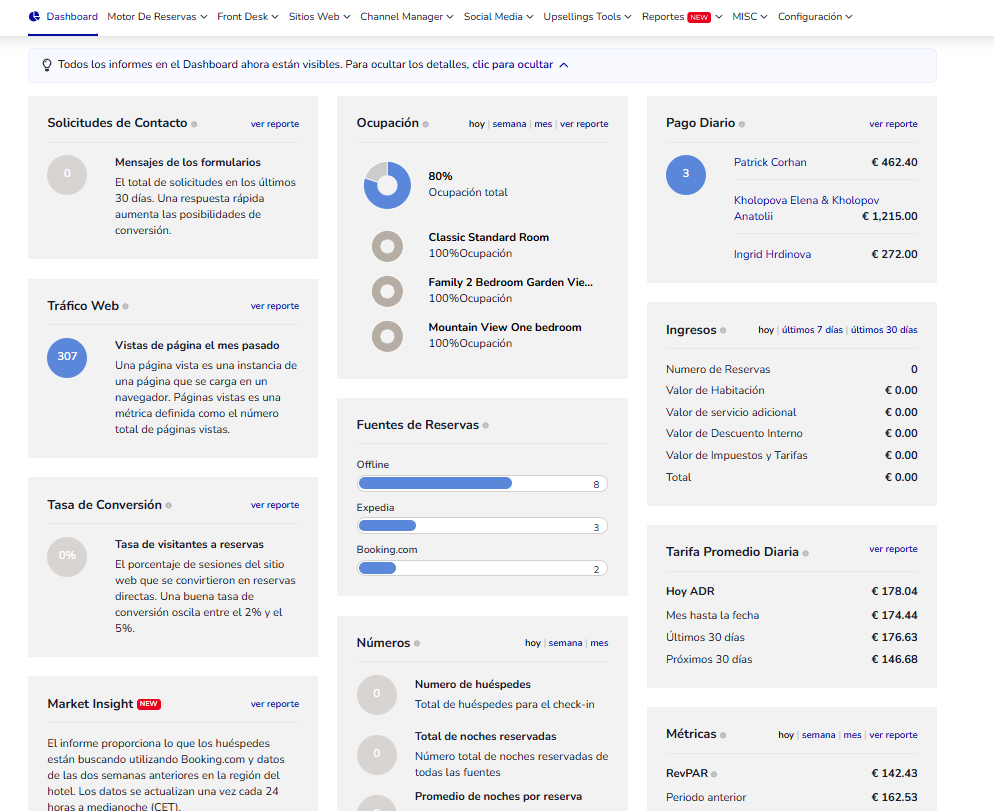The height and width of the screenshot is (811, 994).
Task: Click the info dot beside Fuentes de Reservas
Action: 486,426
